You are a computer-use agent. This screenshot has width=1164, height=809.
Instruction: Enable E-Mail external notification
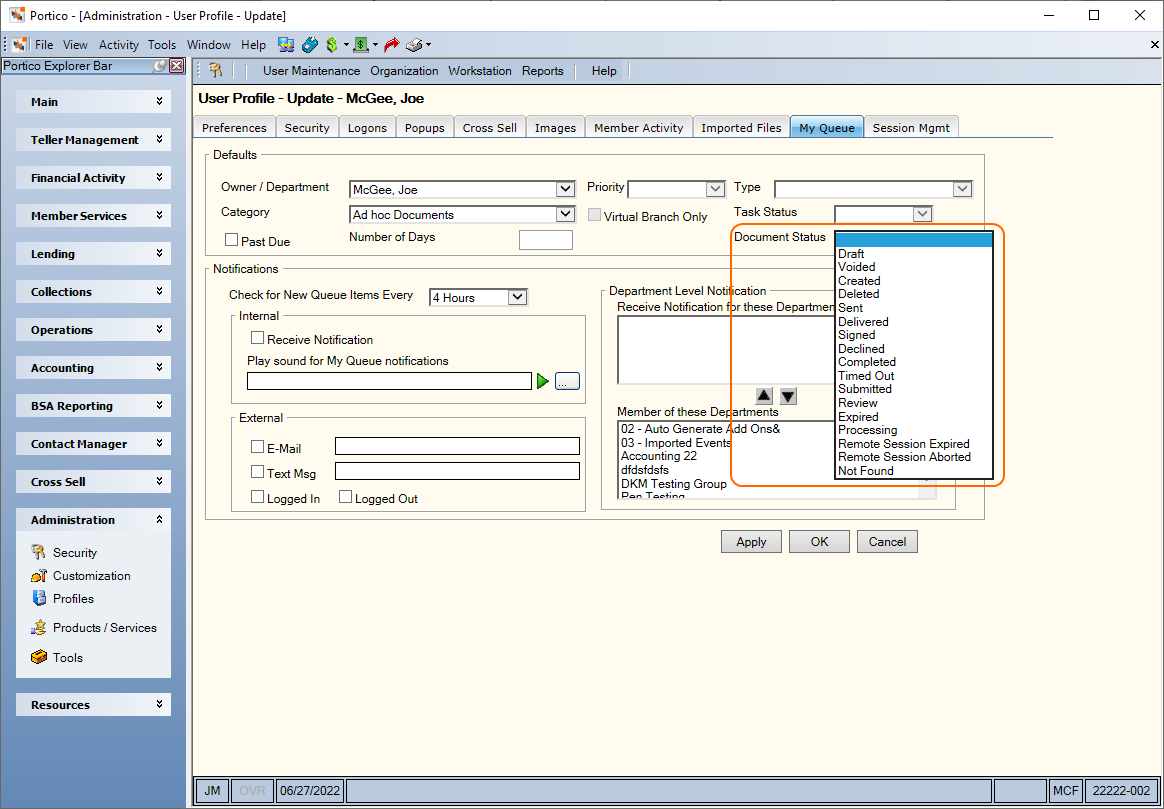click(x=258, y=447)
